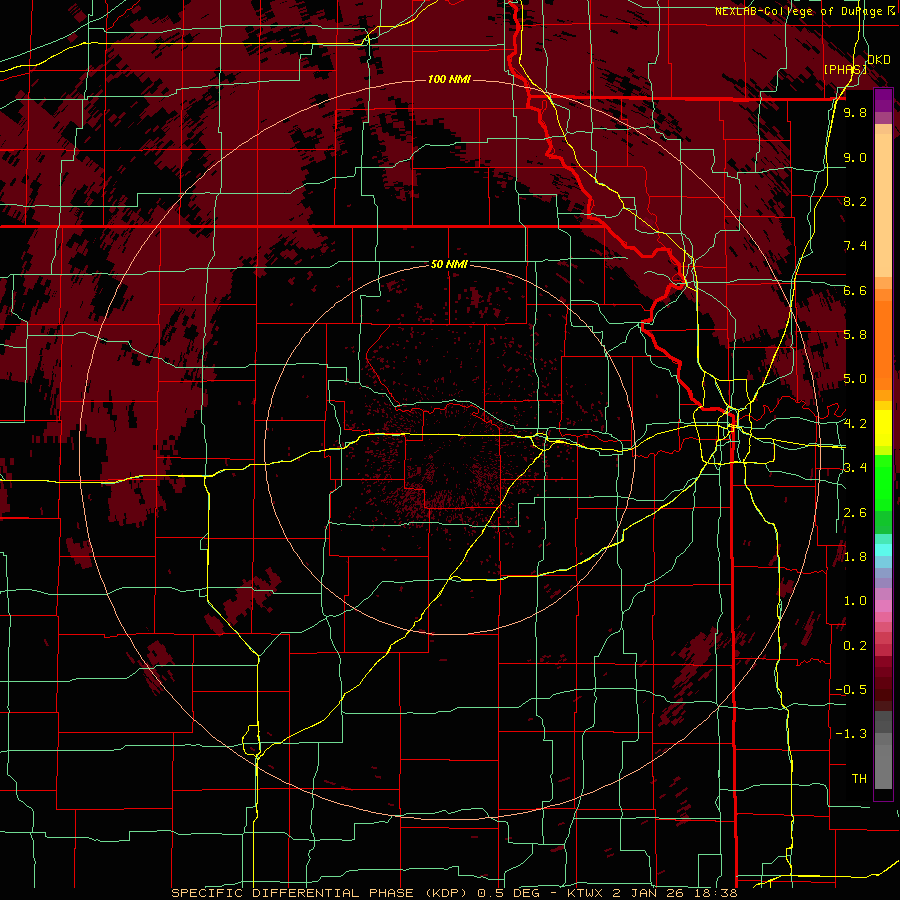Pick the yellow band of the color bar

point(883,428)
